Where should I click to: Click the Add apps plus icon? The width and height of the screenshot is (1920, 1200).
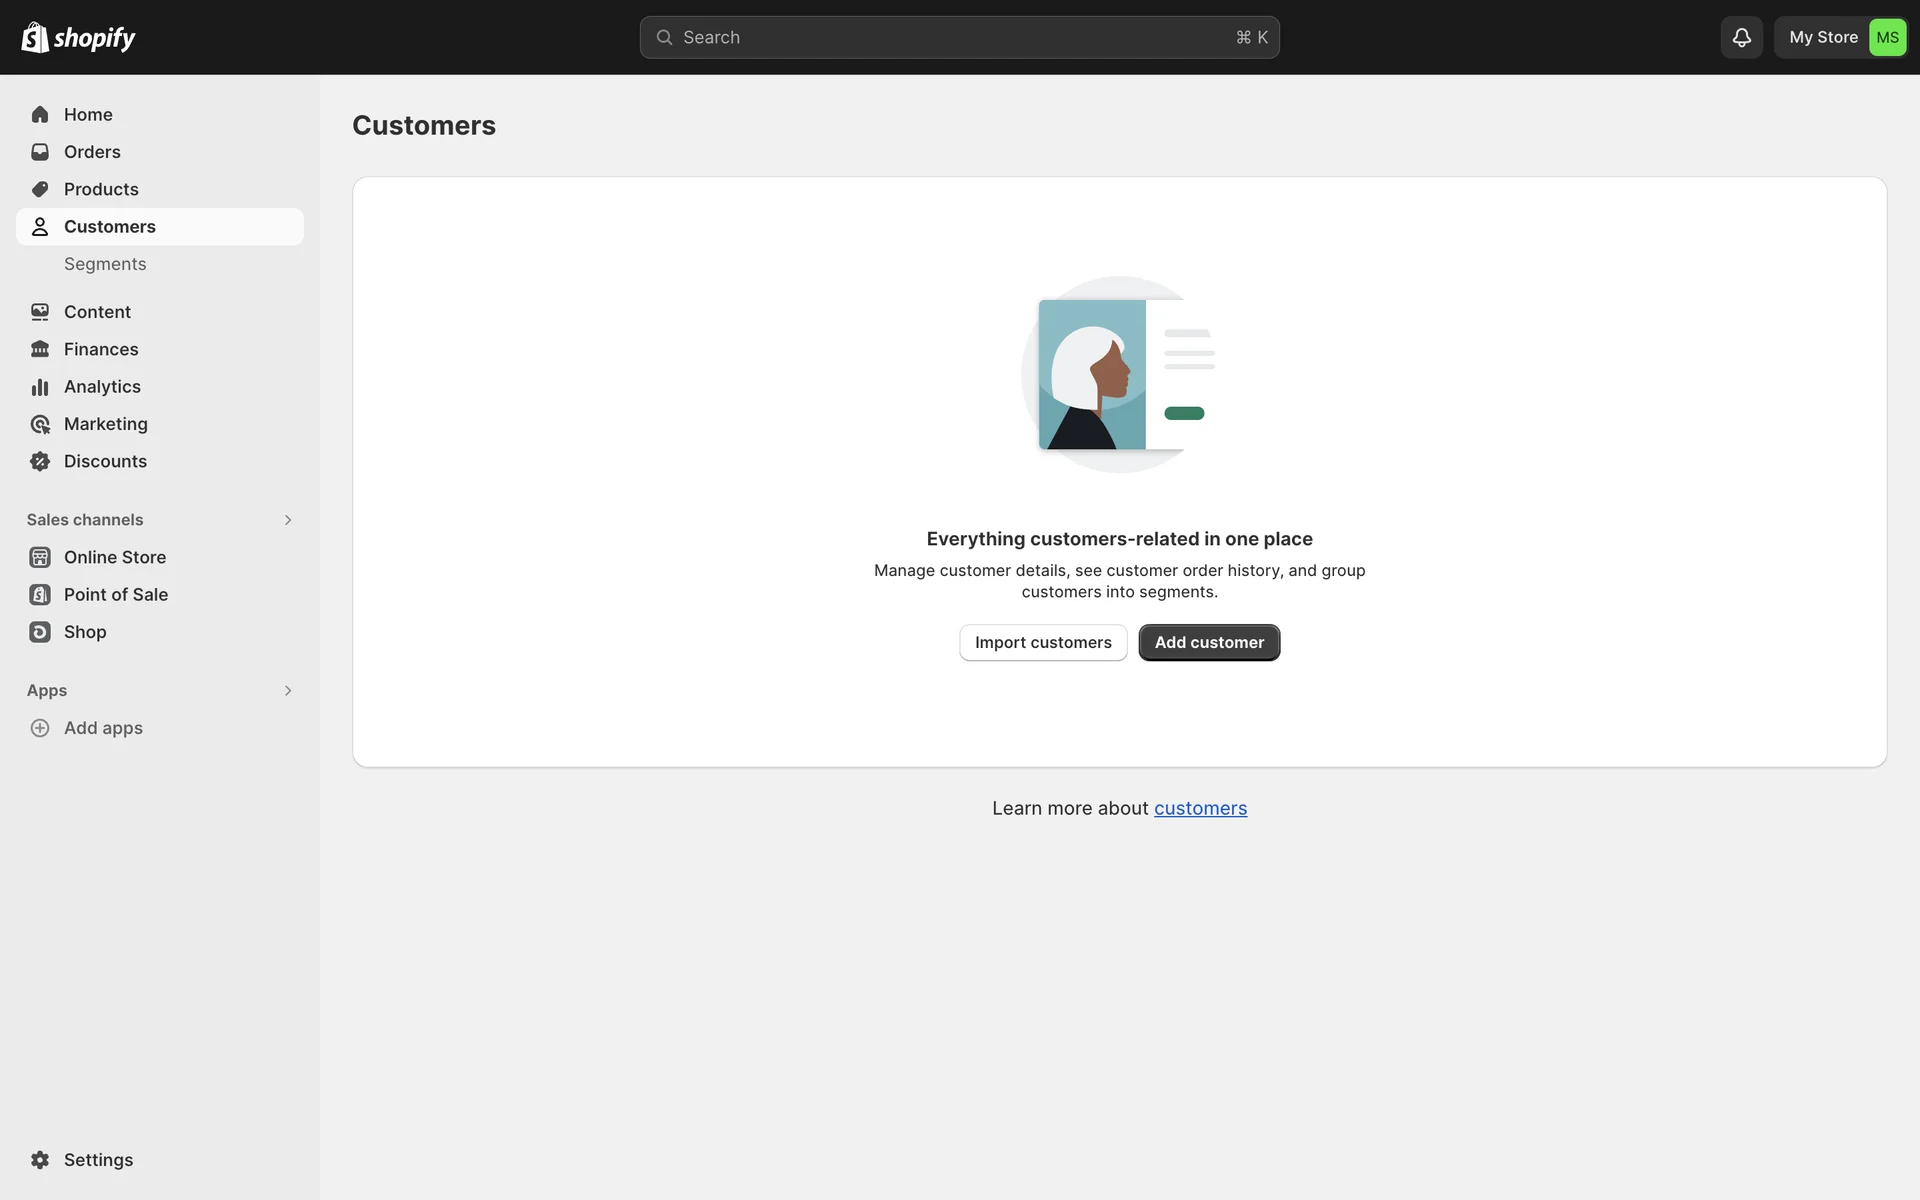coord(40,728)
